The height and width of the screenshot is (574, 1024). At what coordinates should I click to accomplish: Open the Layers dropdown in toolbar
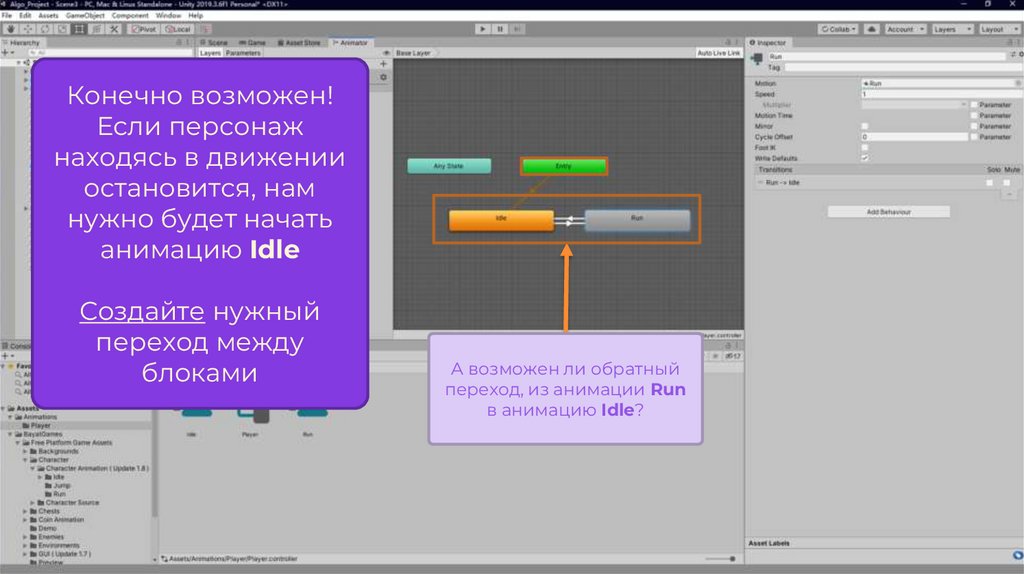point(949,29)
